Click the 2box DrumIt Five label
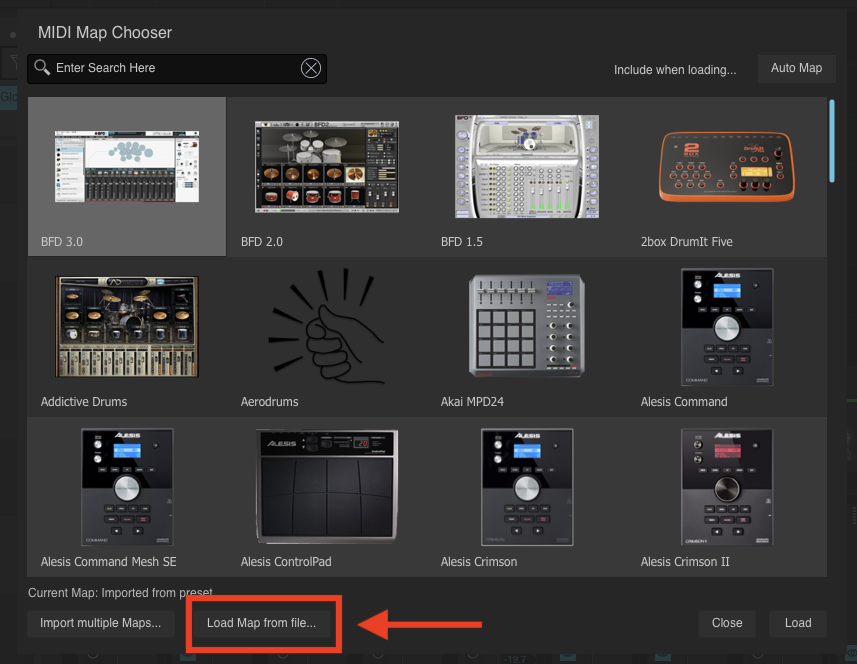 tap(686, 242)
